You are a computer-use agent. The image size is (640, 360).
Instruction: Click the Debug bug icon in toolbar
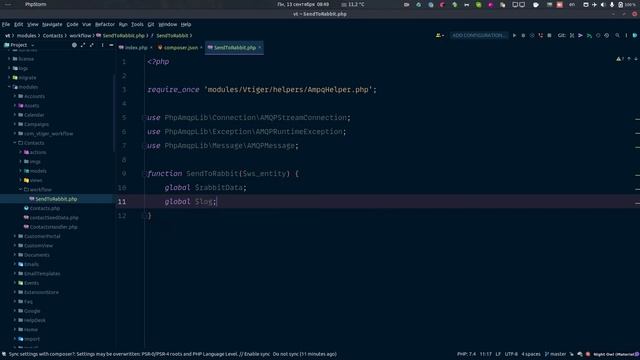[x=523, y=36]
